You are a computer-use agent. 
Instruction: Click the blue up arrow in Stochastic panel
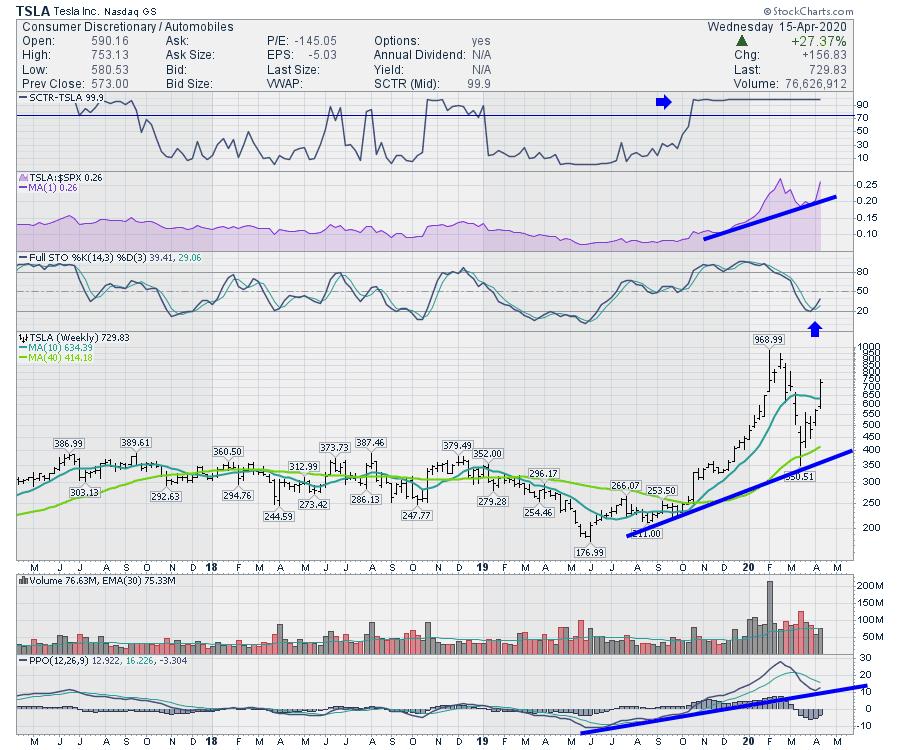pos(815,327)
